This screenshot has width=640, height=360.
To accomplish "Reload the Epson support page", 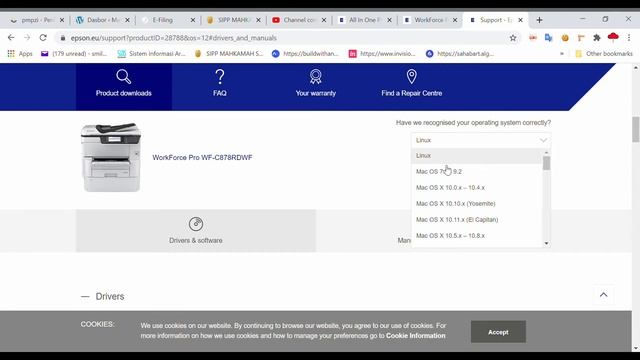I will click(x=43, y=38).
